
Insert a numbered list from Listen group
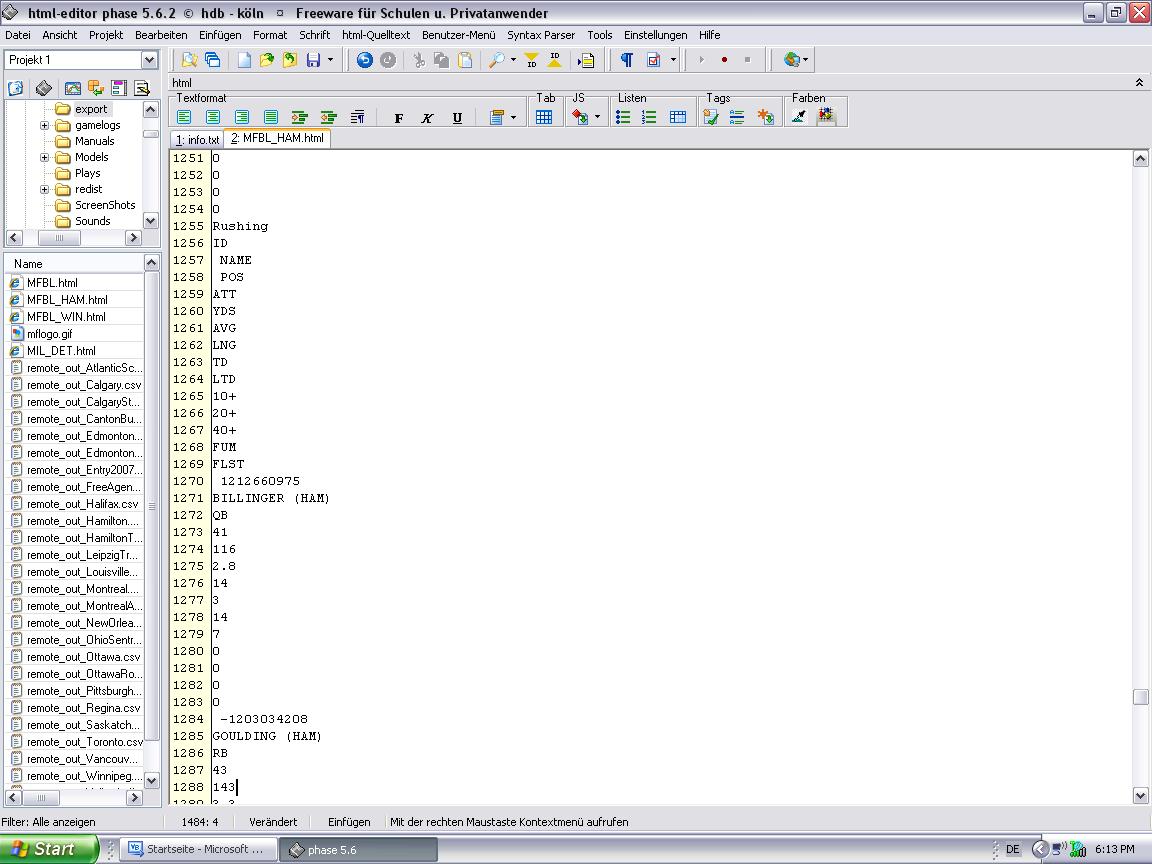pyautogui.click(x=649, y=117)
